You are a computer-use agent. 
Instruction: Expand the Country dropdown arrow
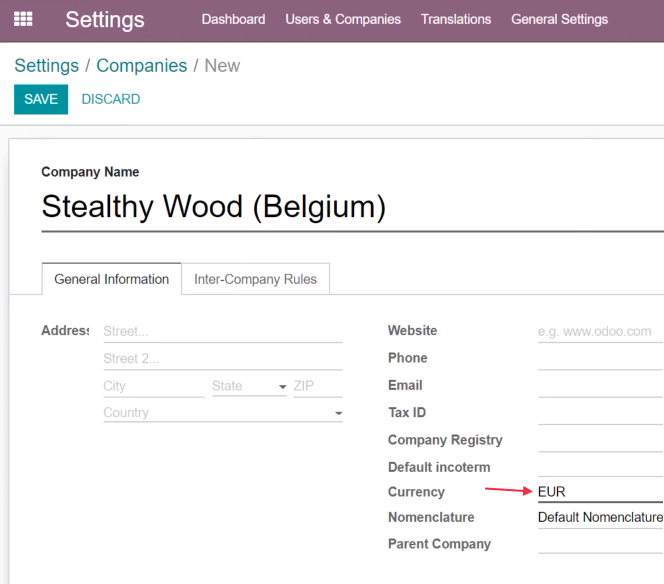click(x=338, y=413)
